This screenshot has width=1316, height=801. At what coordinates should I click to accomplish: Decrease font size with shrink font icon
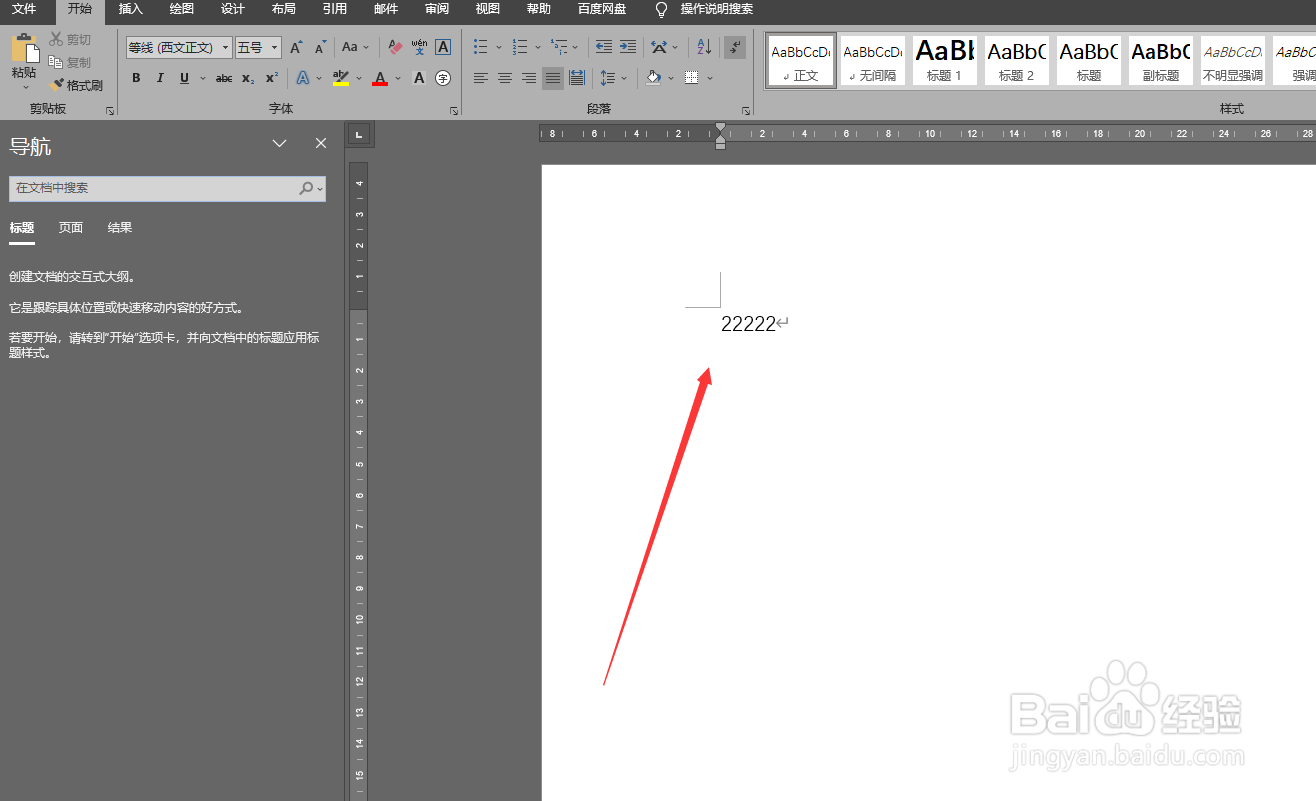(x=320, y=47)
